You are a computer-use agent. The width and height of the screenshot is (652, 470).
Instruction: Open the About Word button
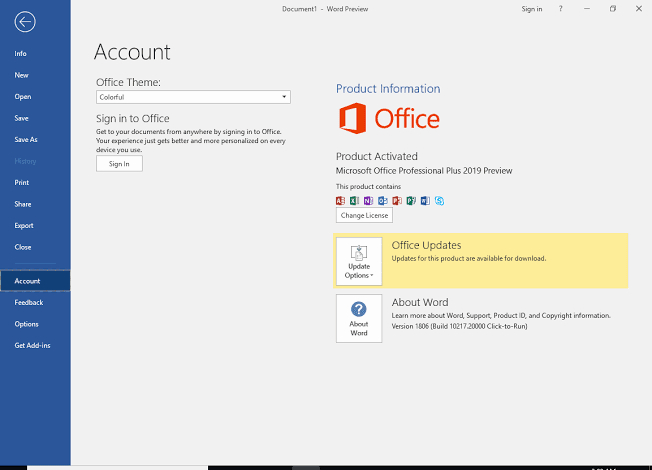[359, 319]
